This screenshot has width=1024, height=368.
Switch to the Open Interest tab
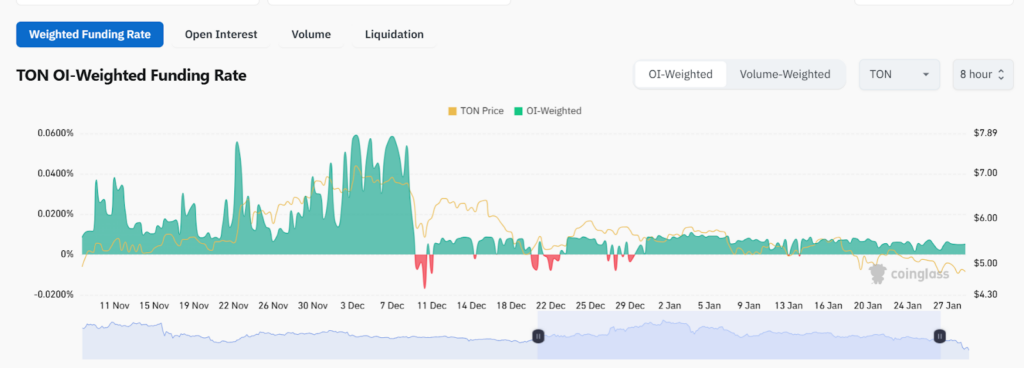(x=221, y=35)
